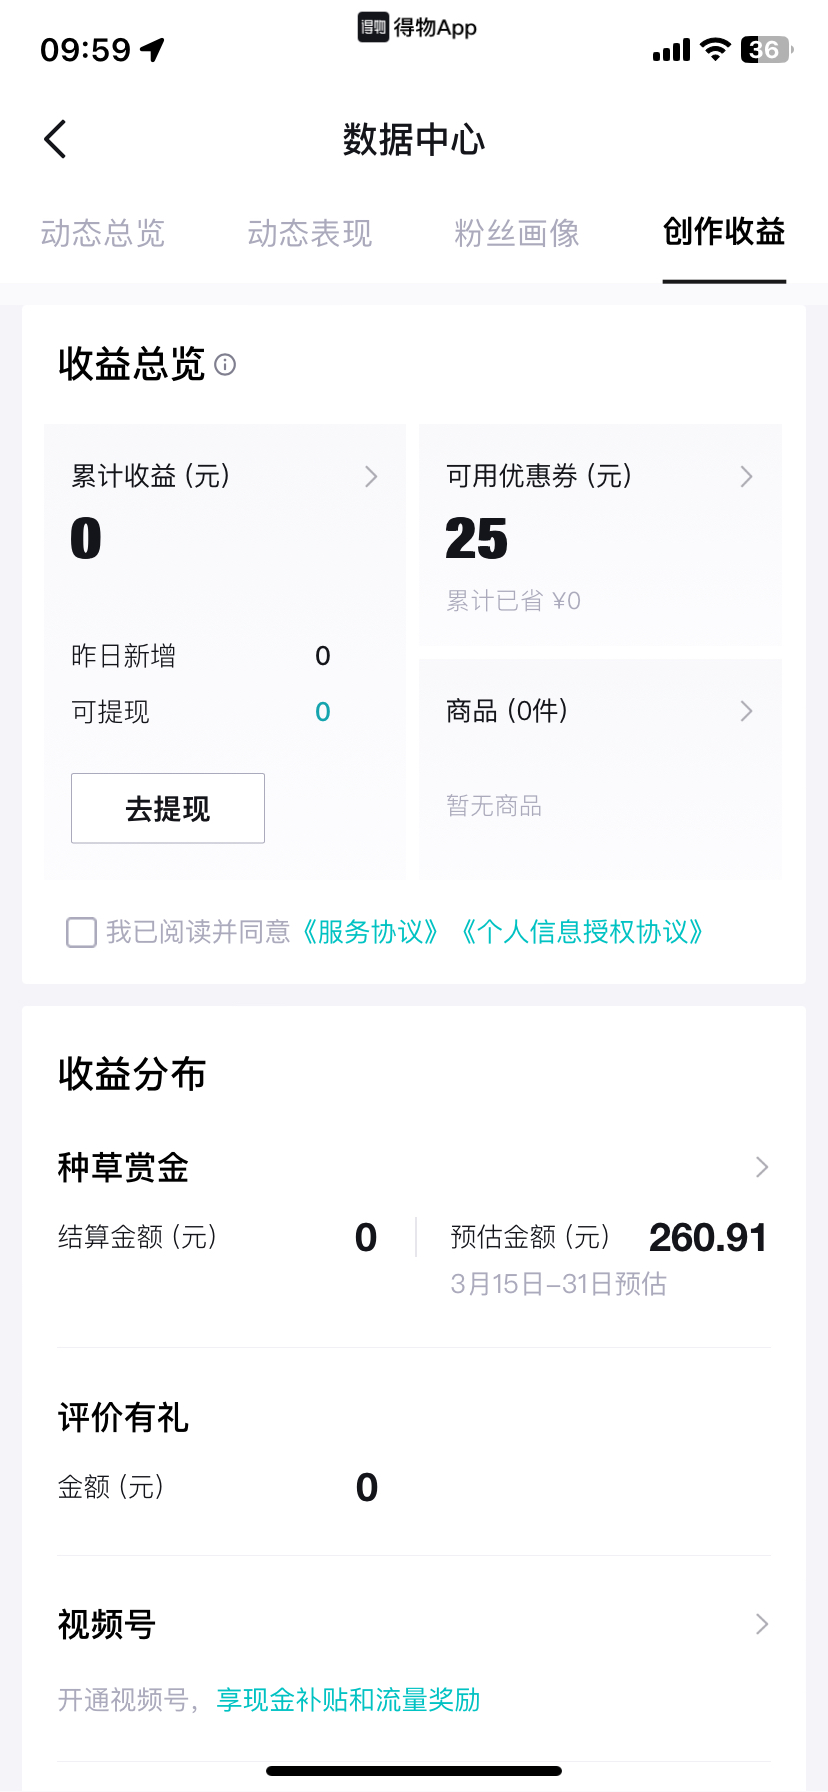Tap the cellular signal bars icon
The height and width of the screenshot is (1792, 828).
(671, 50)
